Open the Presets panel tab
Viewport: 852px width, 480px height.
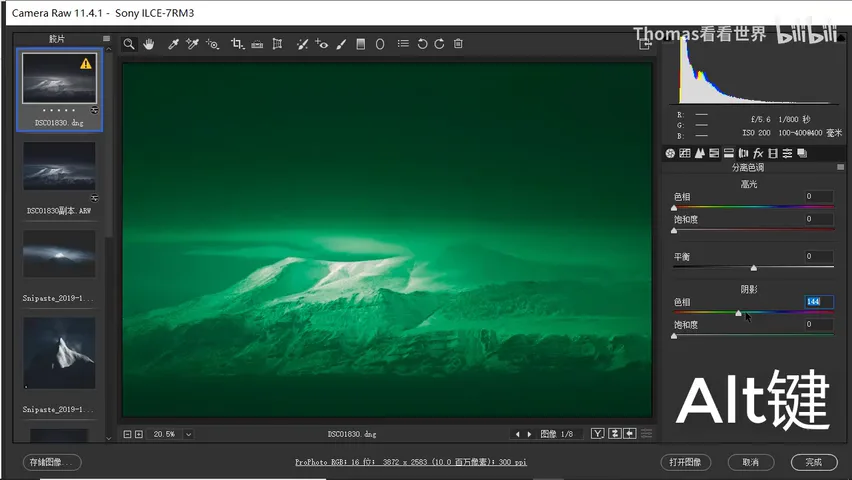(787, 153)
